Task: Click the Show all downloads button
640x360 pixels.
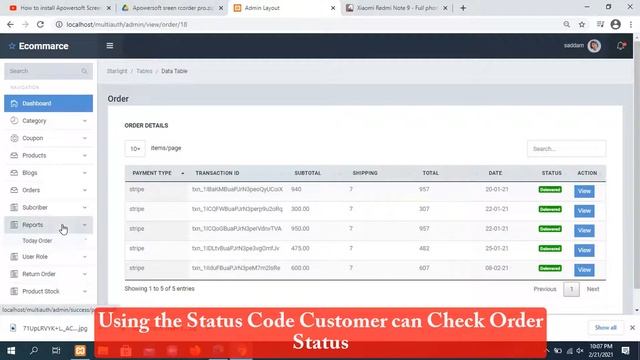Action: click(606, 327)
